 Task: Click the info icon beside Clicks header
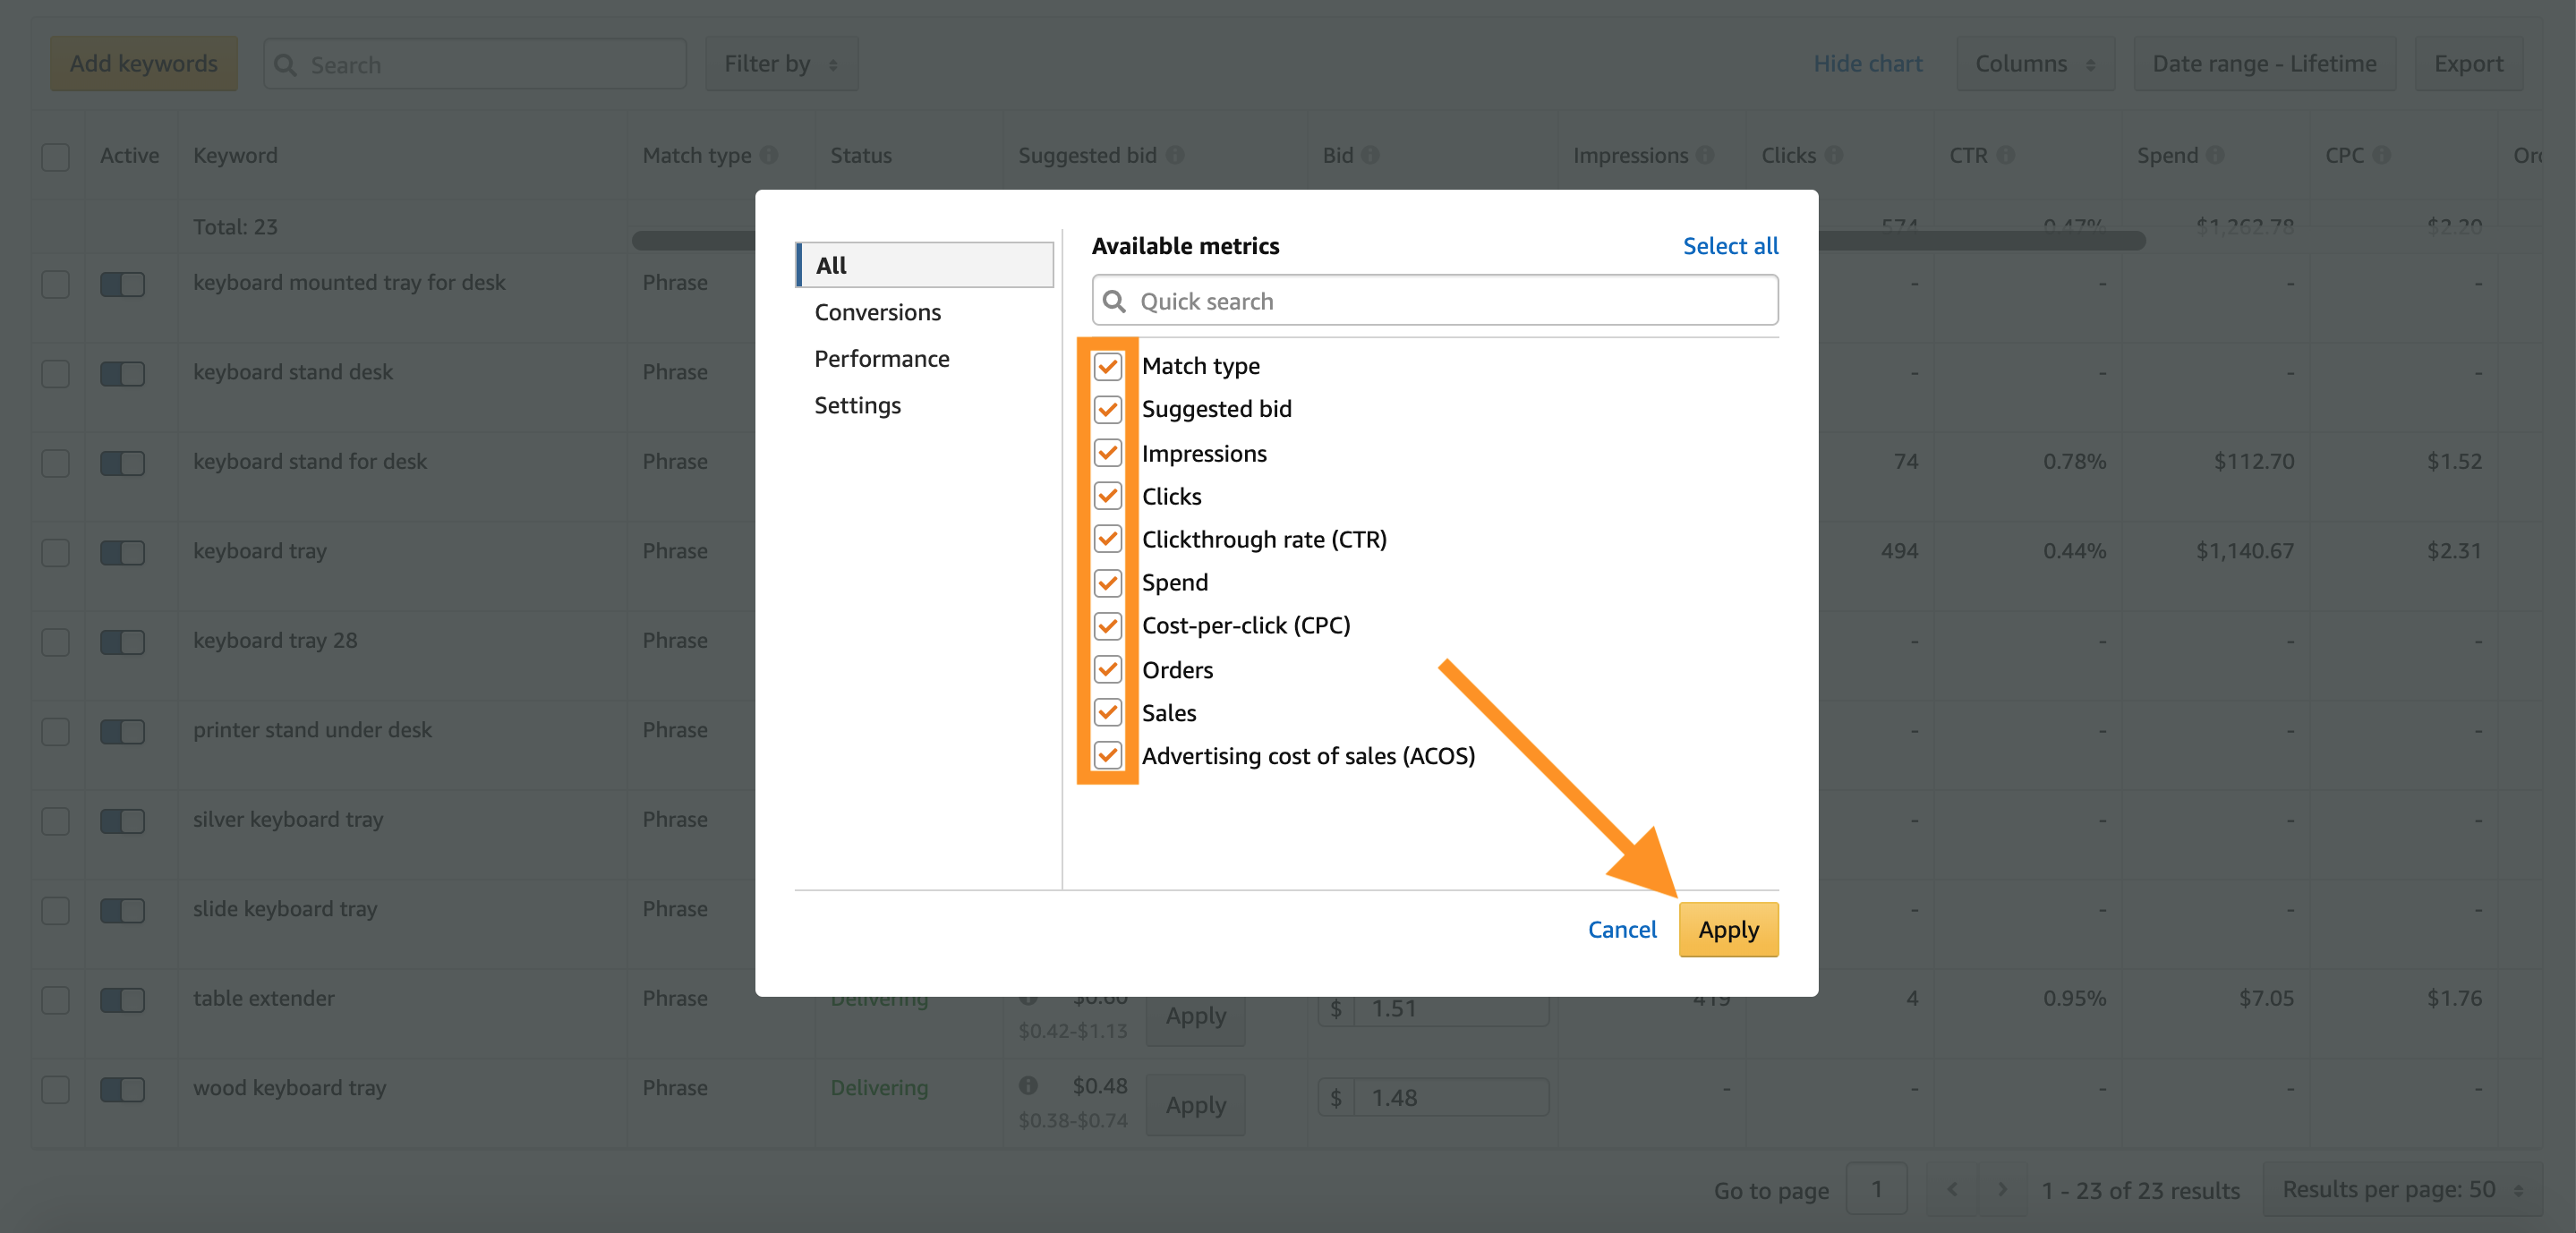1833,155
